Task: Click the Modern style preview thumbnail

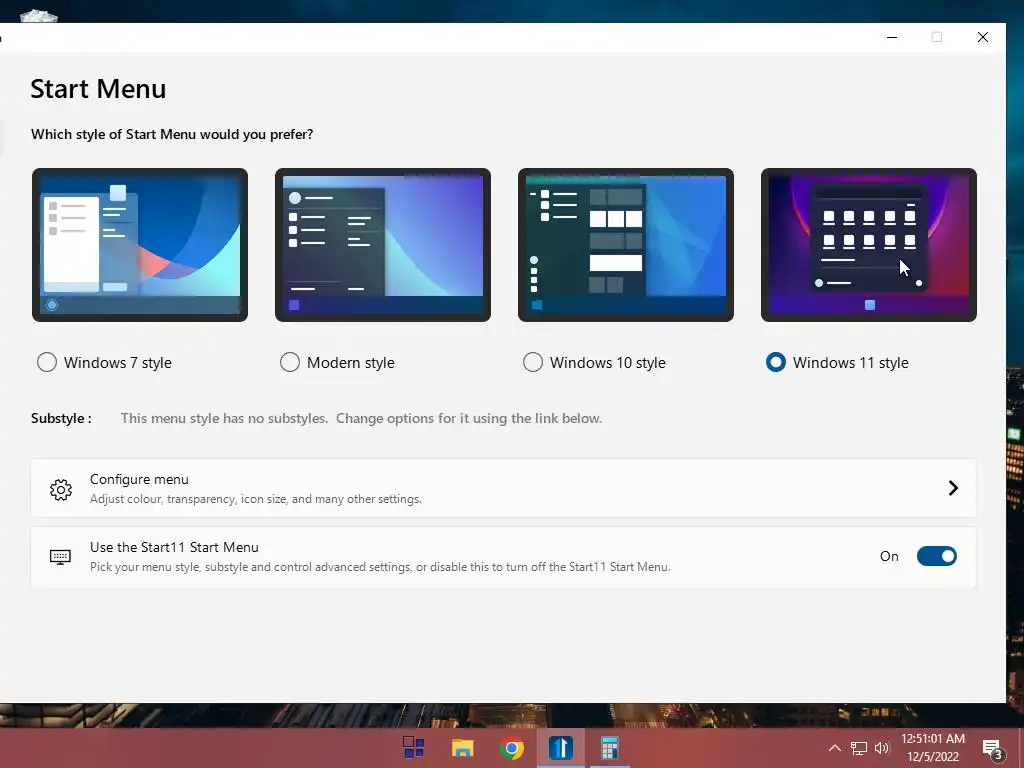Action: pos(383,245)
